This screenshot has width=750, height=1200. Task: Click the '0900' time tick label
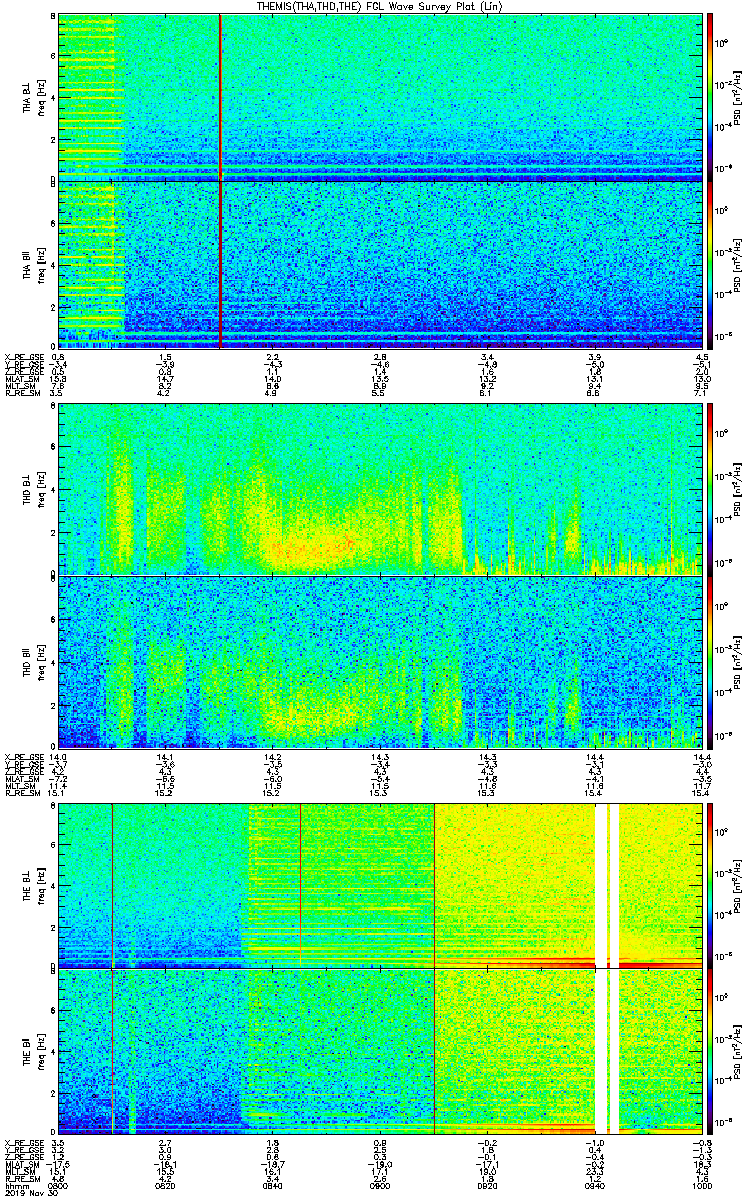(380, 1186)
